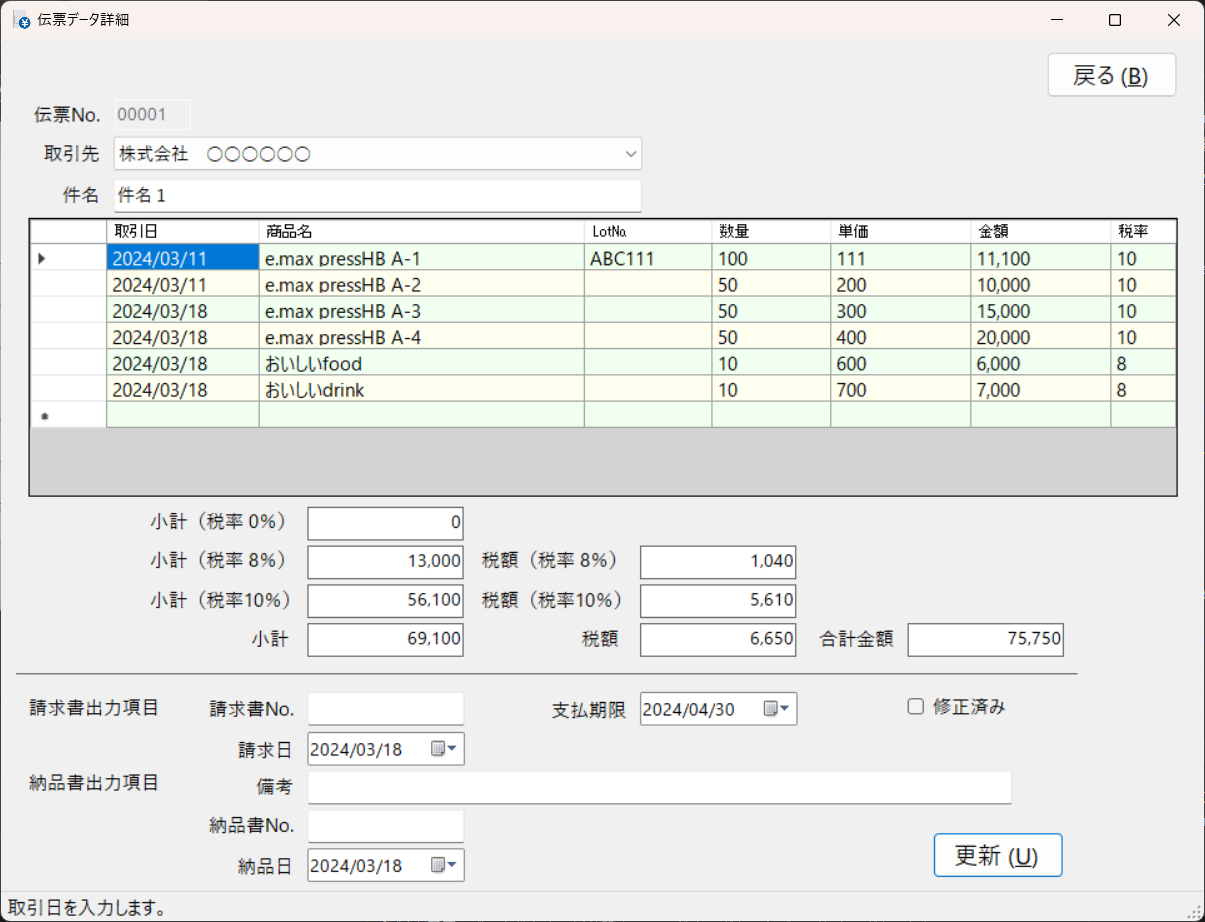Open the 請求日 date picker dropdown
Screen dimensions: 1205x922
444,749
